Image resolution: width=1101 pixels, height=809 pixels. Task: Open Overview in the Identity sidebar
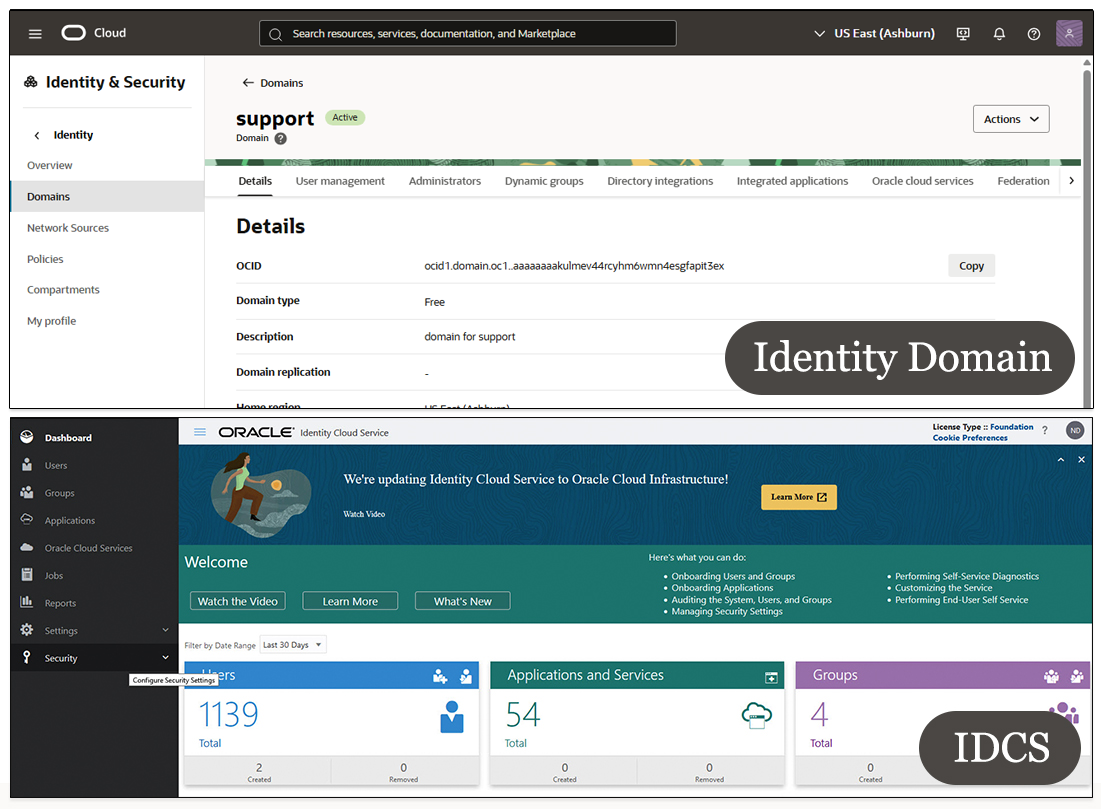click(x=50, y=166)
